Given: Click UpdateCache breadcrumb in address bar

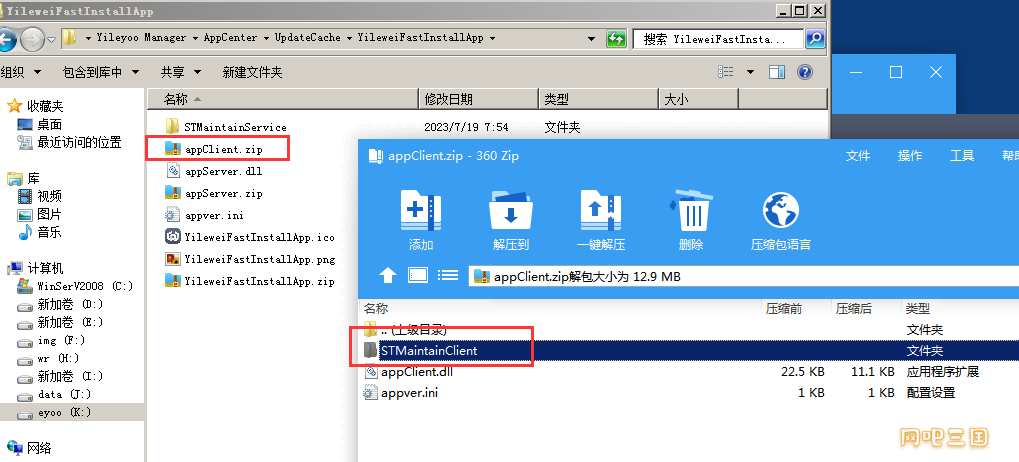Looking at the screenshot, I should click(x=307, y=38).
